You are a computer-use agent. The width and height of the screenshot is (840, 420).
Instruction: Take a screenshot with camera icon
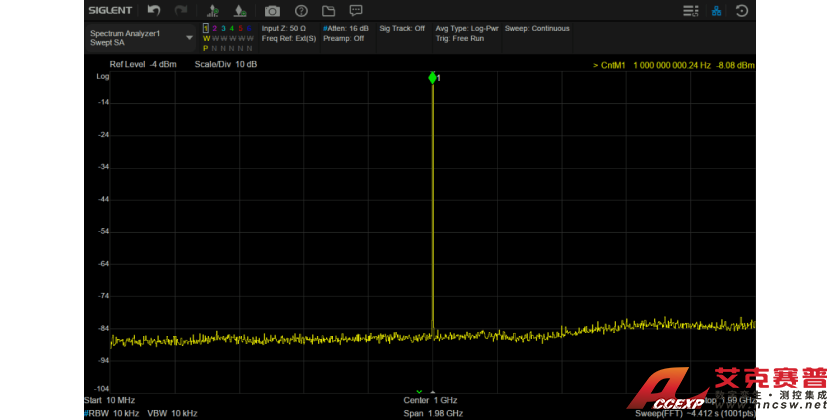[x=272, y=11]
